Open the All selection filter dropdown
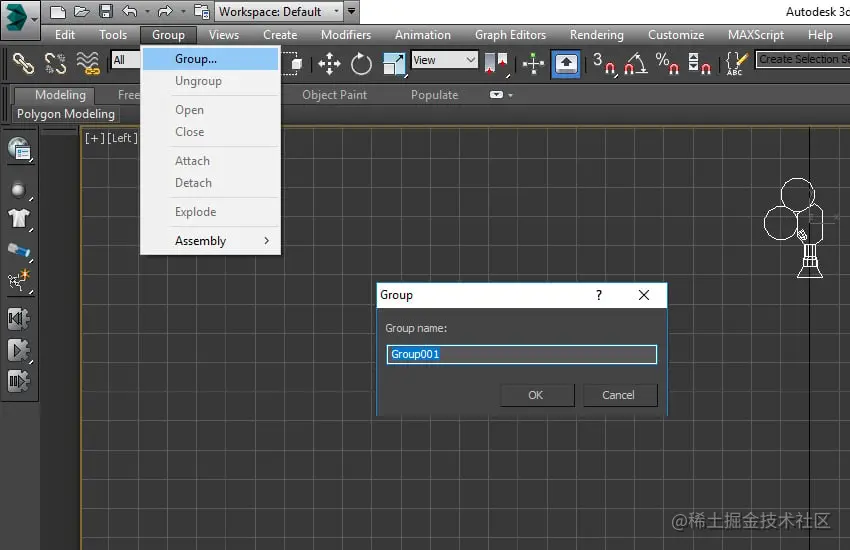The height and width of the screenshot is (550, 850). coord(126,60)
